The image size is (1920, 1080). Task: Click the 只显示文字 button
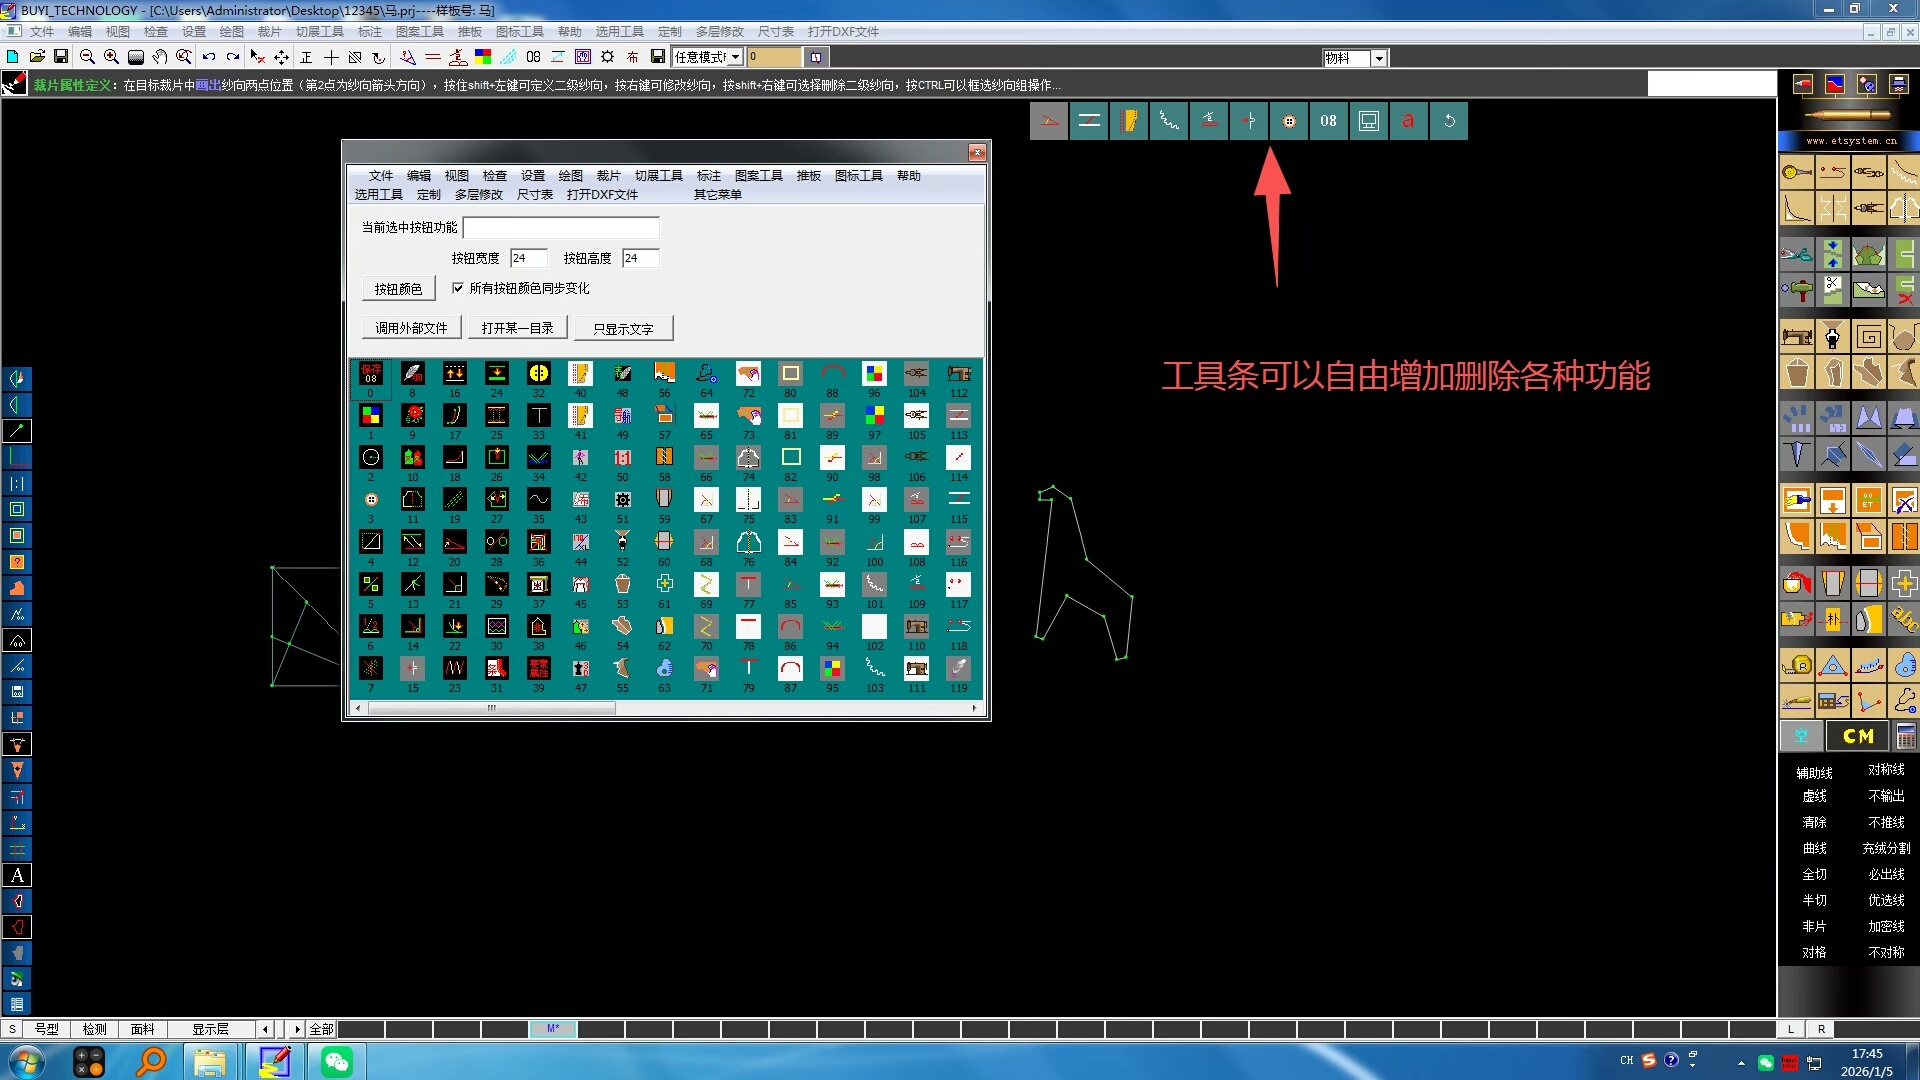[x=622, y=328]
